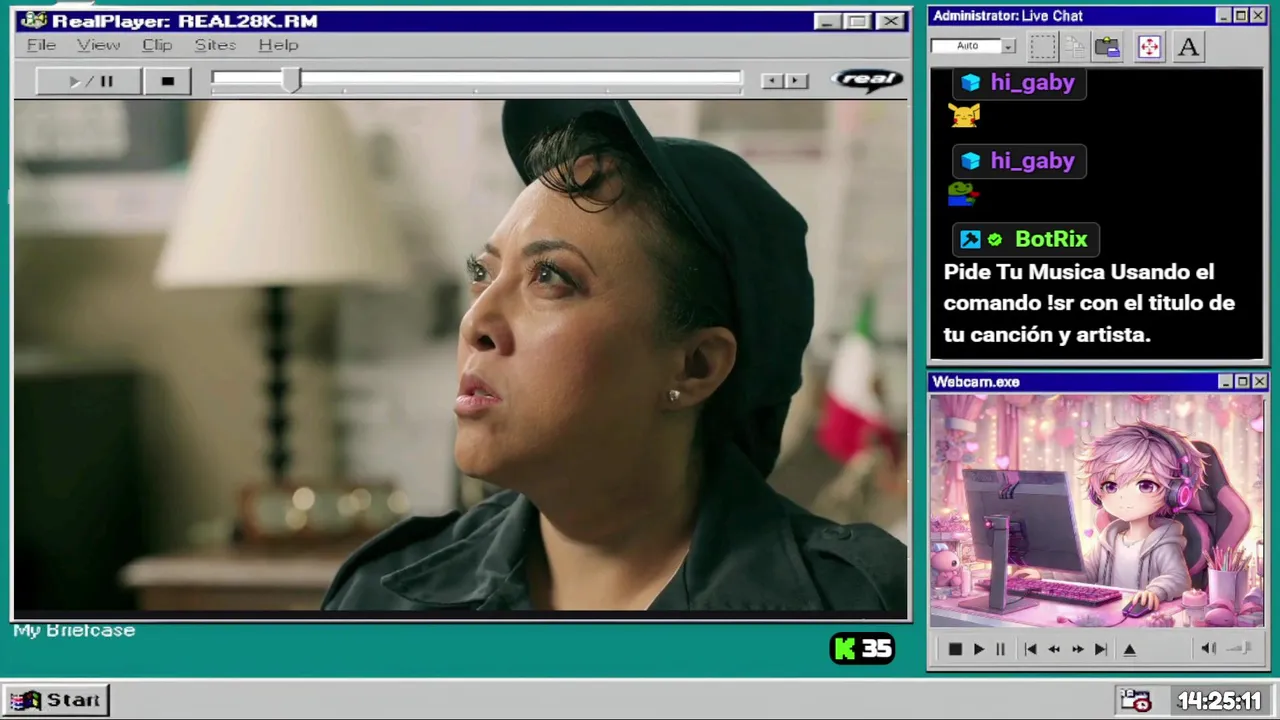Close the RealPlayer window

[890, 21]
